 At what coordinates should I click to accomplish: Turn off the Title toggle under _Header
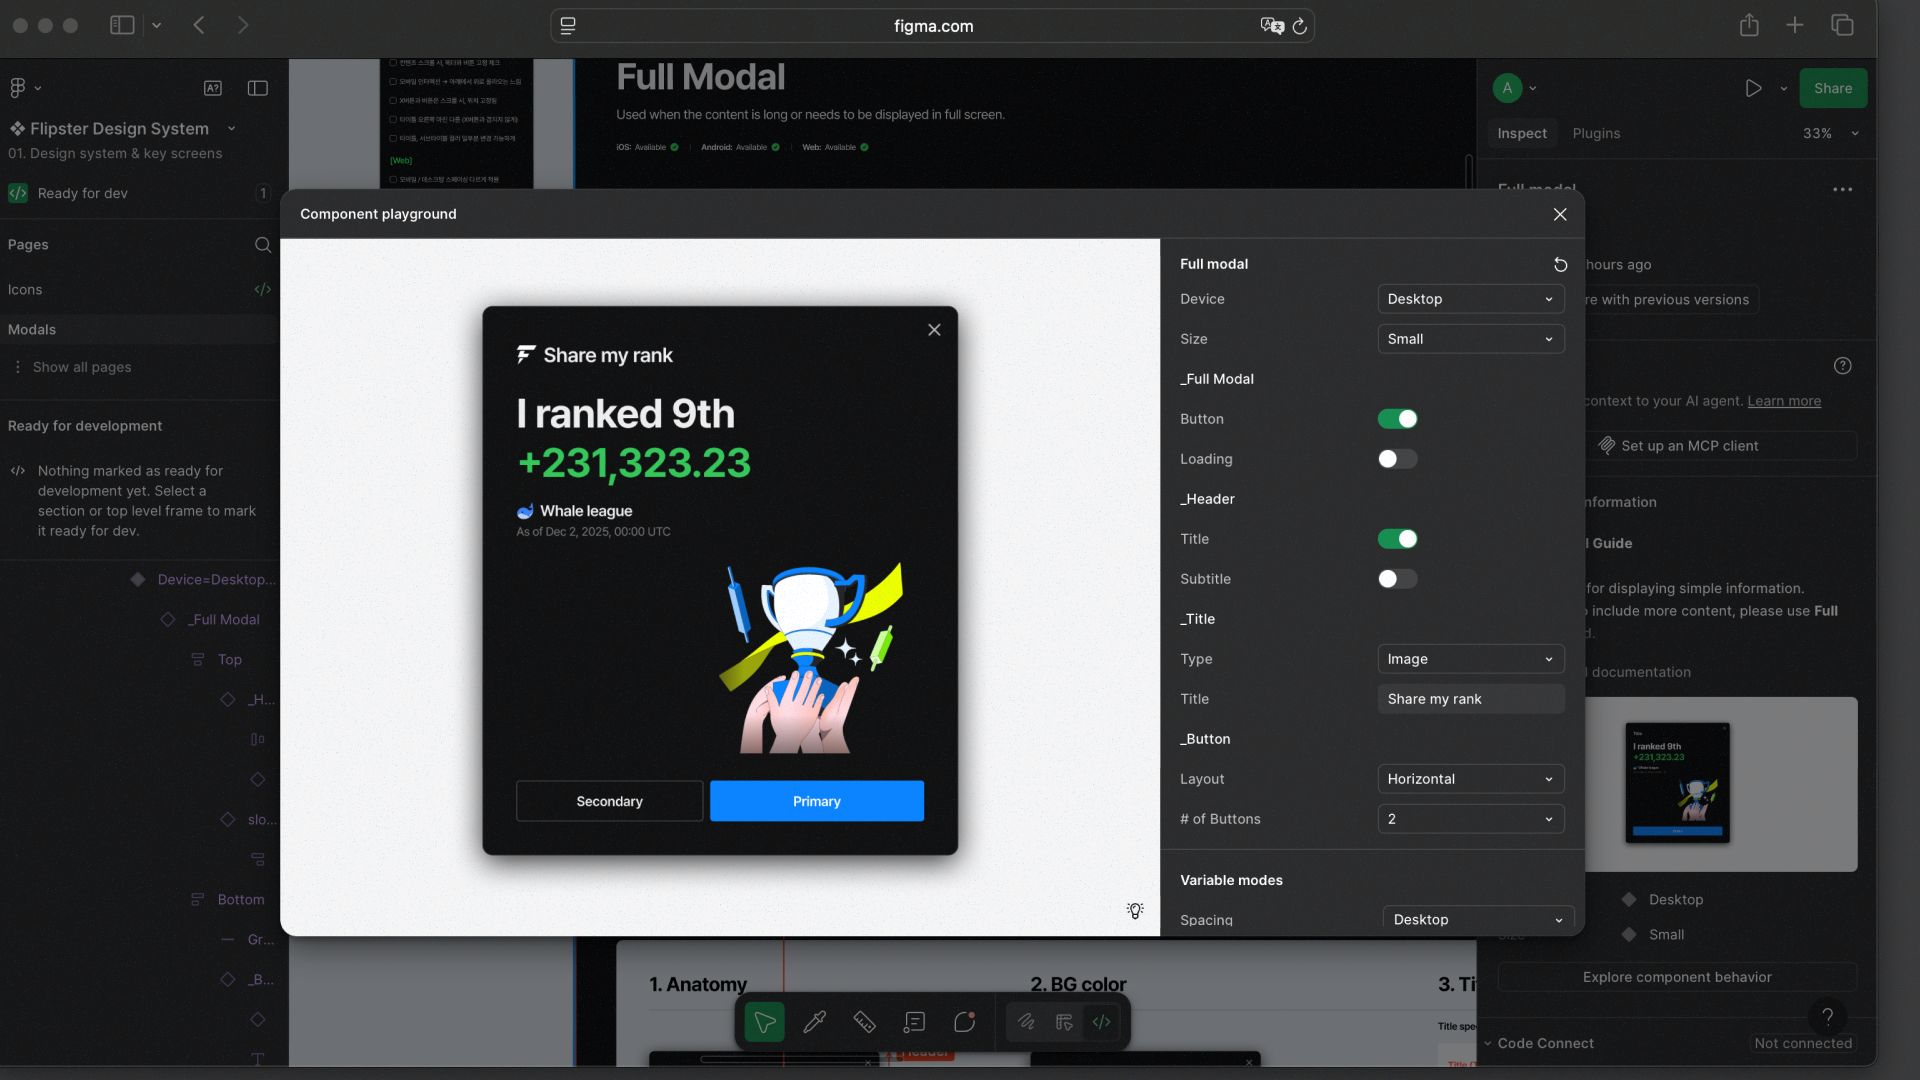(x=1397, y=539)
